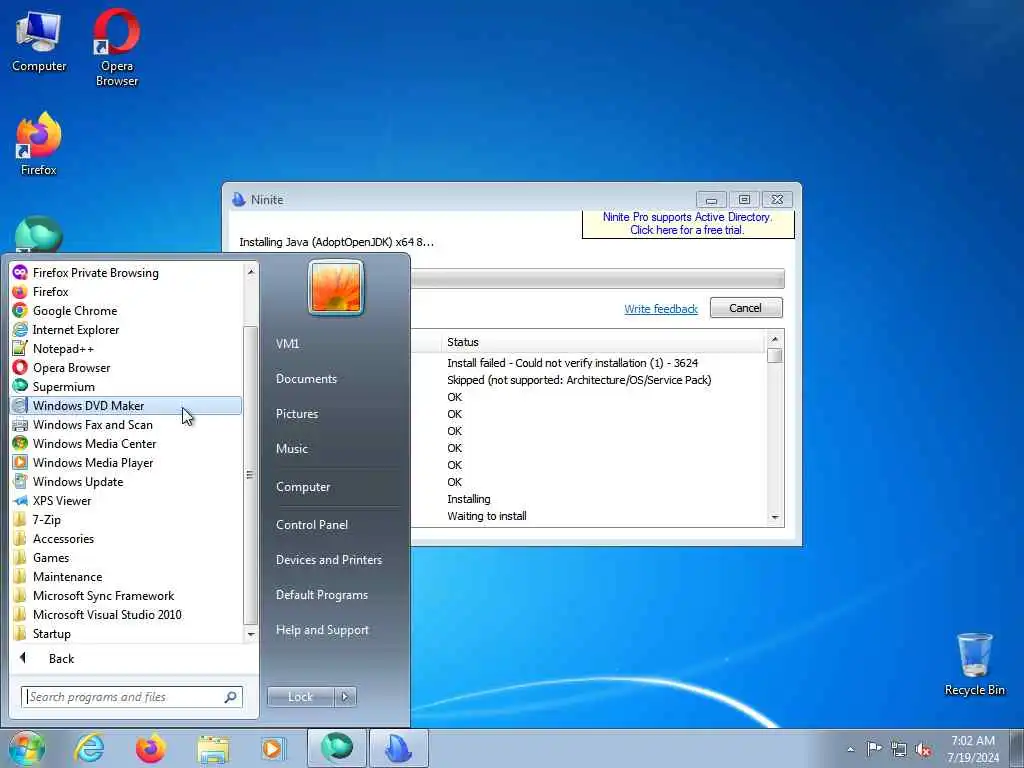Show hidden system tray icons
Image resolution: width=1024 pixels, height=768 pixels.
point(850,750)
